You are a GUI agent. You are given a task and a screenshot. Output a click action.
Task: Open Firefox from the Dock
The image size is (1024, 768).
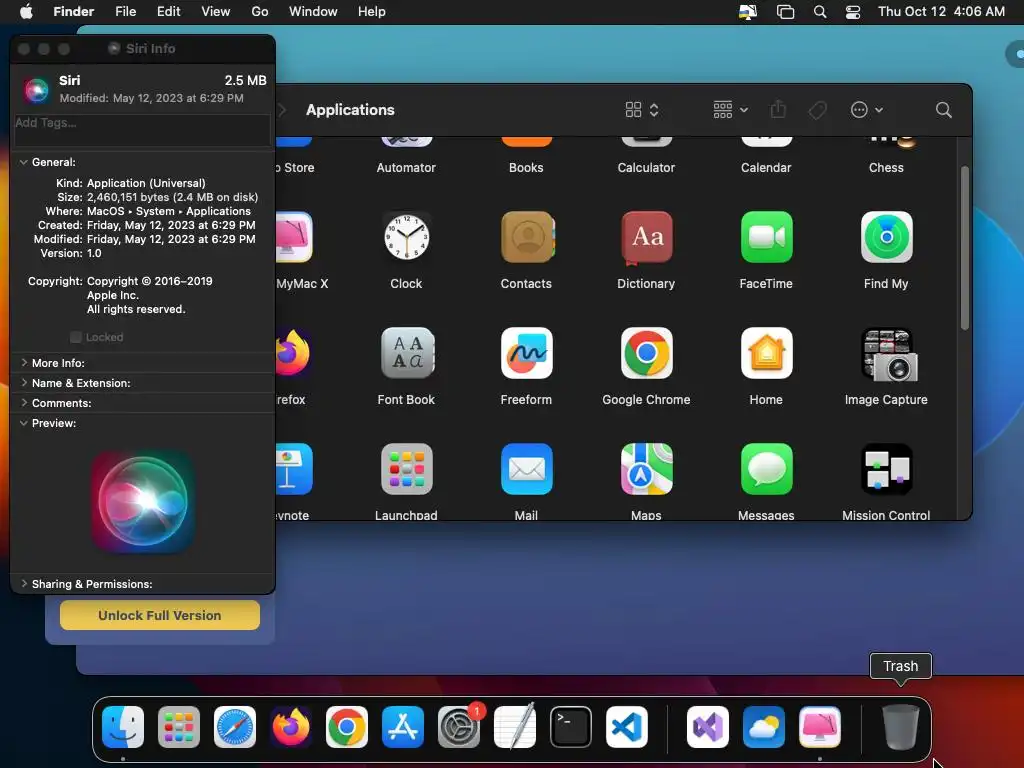click(x=291, y=727)
